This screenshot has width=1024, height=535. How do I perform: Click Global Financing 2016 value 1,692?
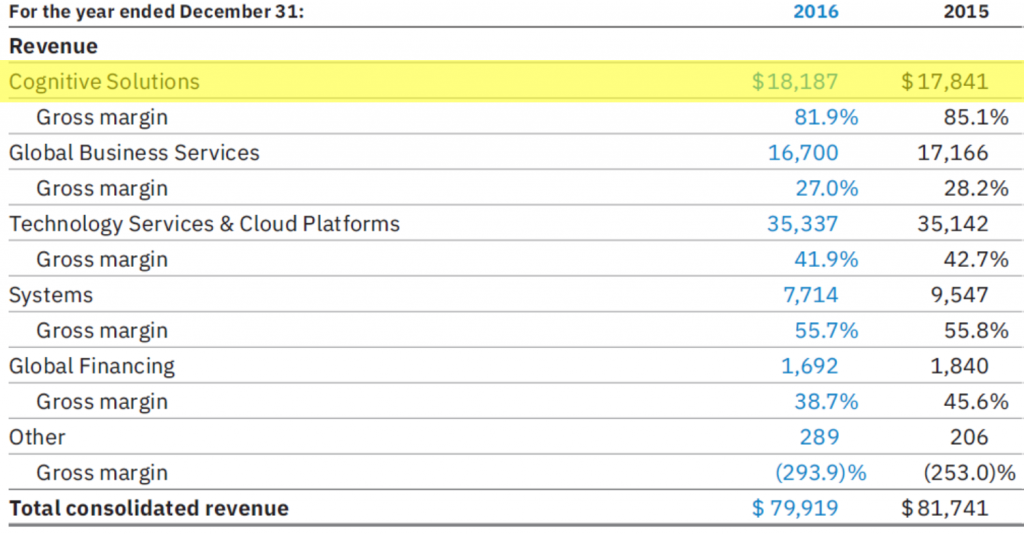[x=810, y=366]
